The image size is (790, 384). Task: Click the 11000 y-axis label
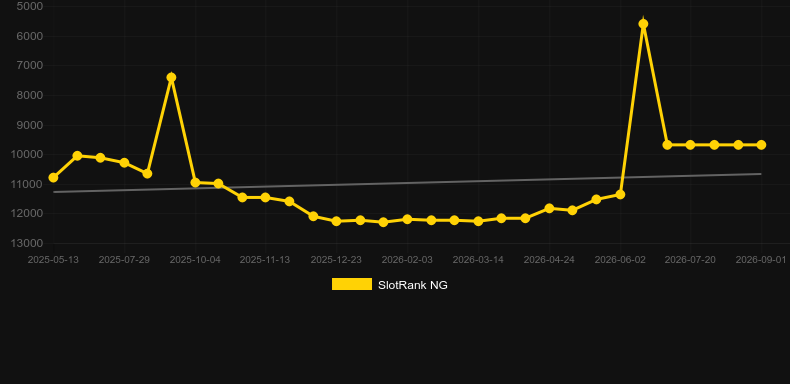(x=27, y=184)
